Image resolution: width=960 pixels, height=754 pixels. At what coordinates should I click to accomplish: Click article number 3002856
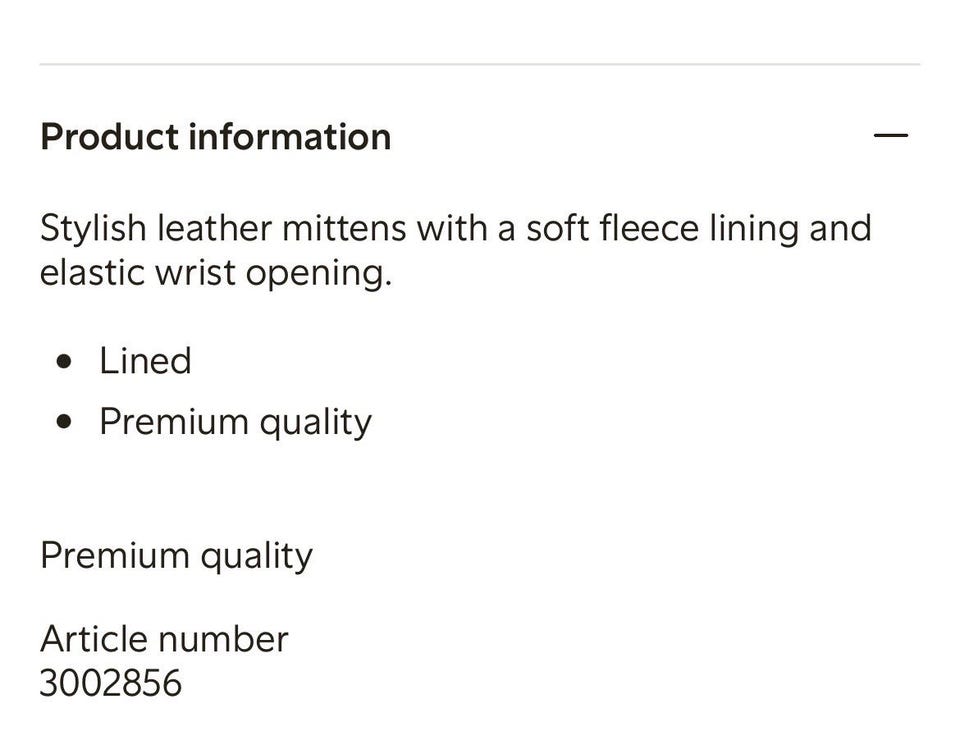[111, 683]
